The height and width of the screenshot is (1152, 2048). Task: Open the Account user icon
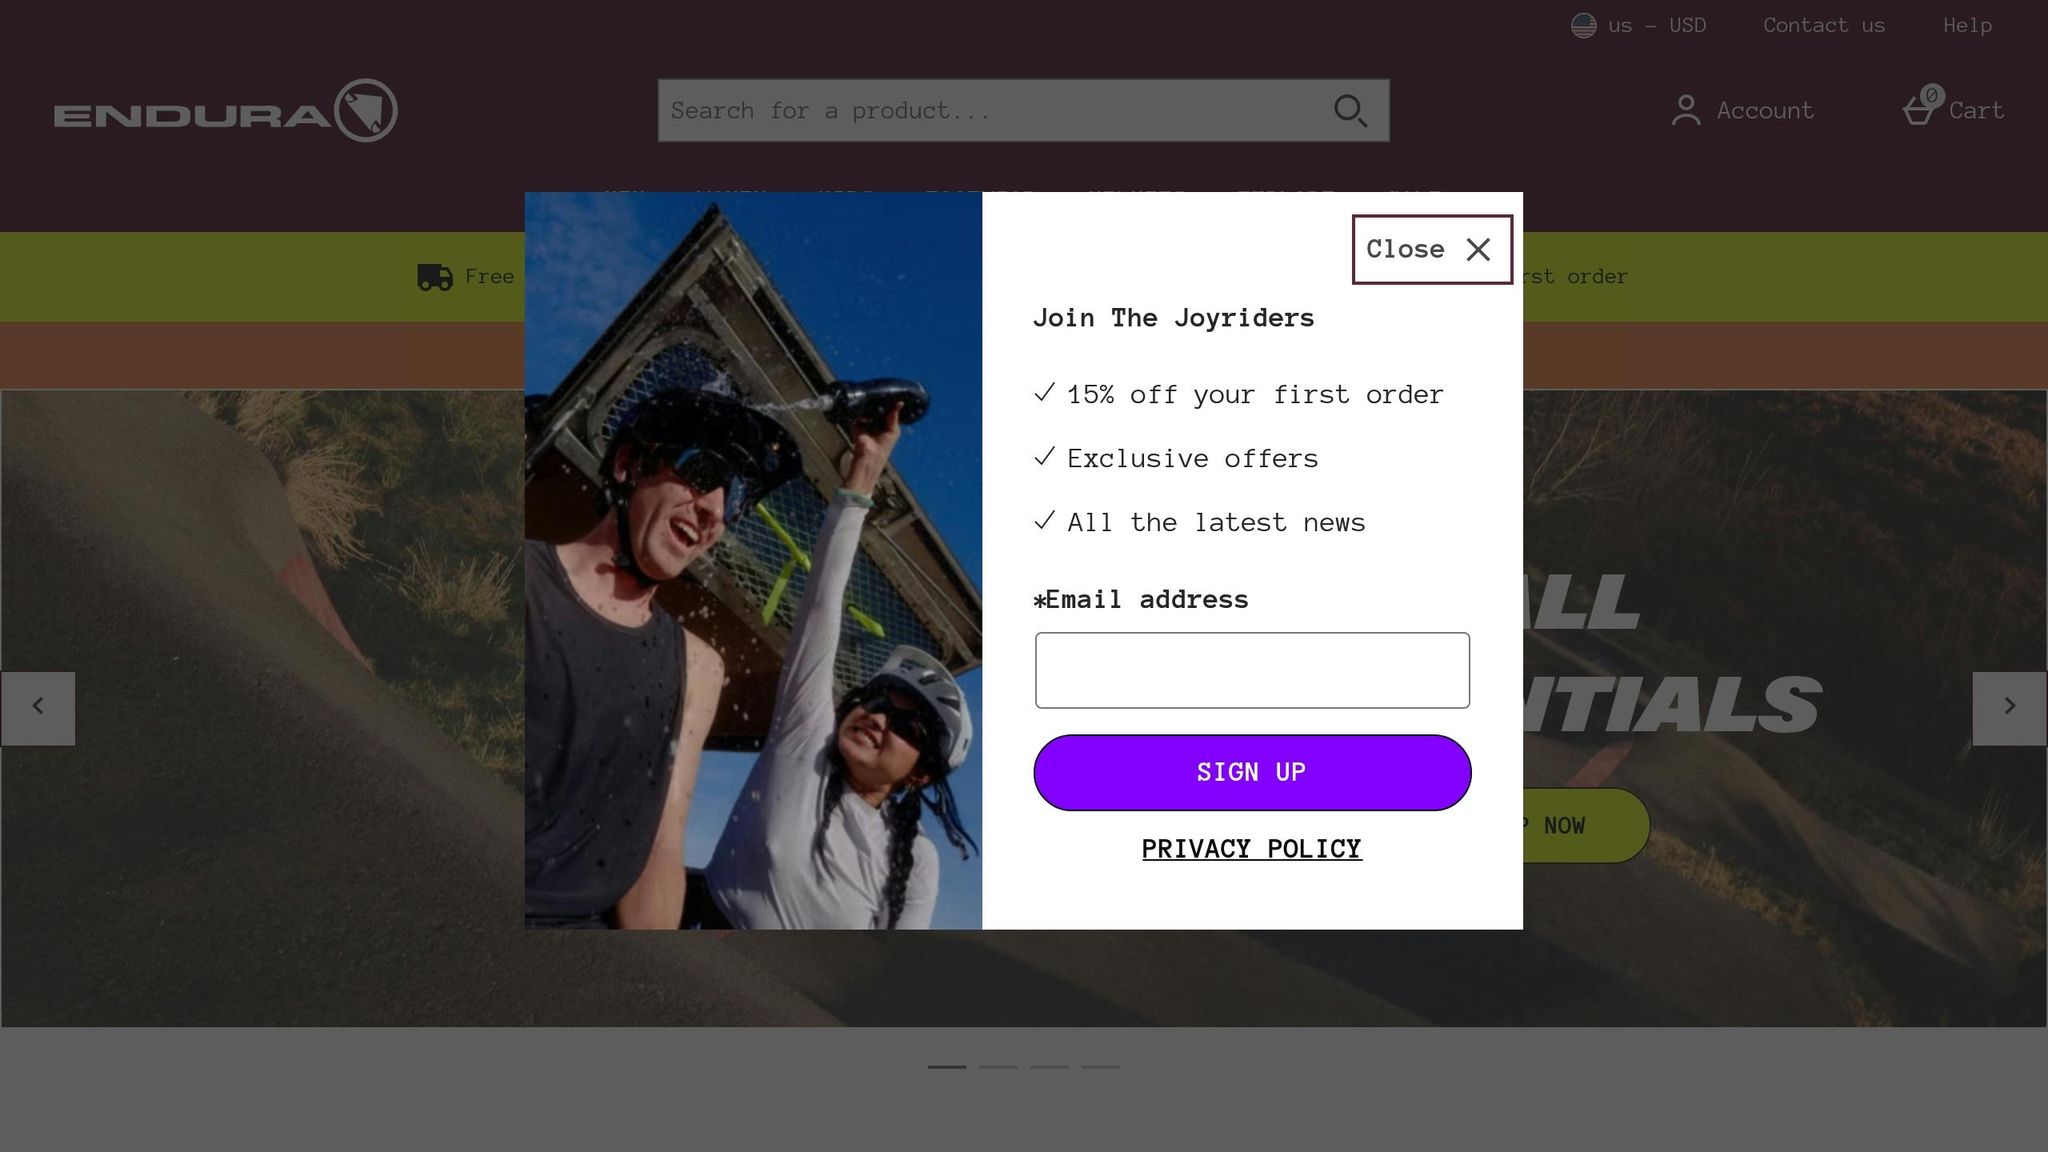pos(1686,110)
